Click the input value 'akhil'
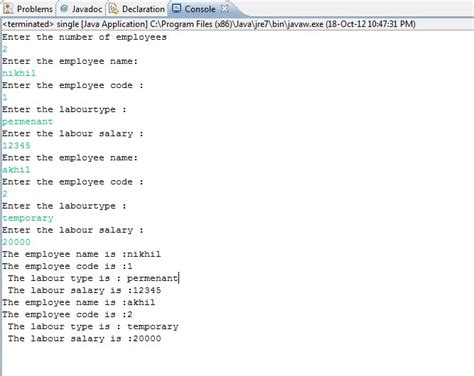The height and width of the screenshot is (376, 474). 16,170
